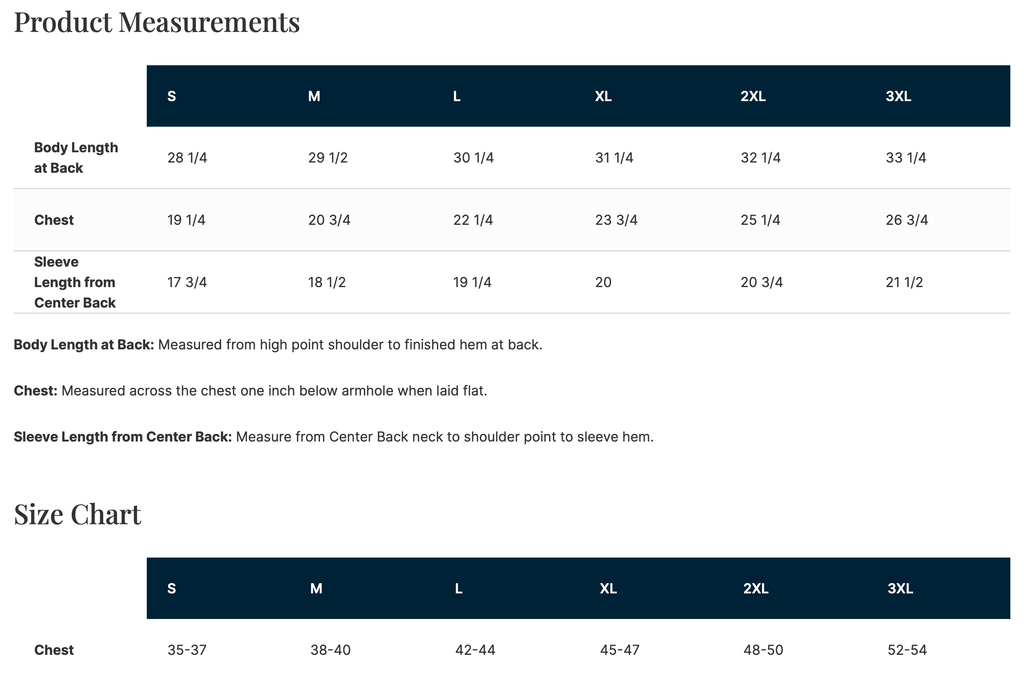Click the 35-37 chest size range
The height and width of the screenshot is (680, 1024).
click(x=187, y=650)
